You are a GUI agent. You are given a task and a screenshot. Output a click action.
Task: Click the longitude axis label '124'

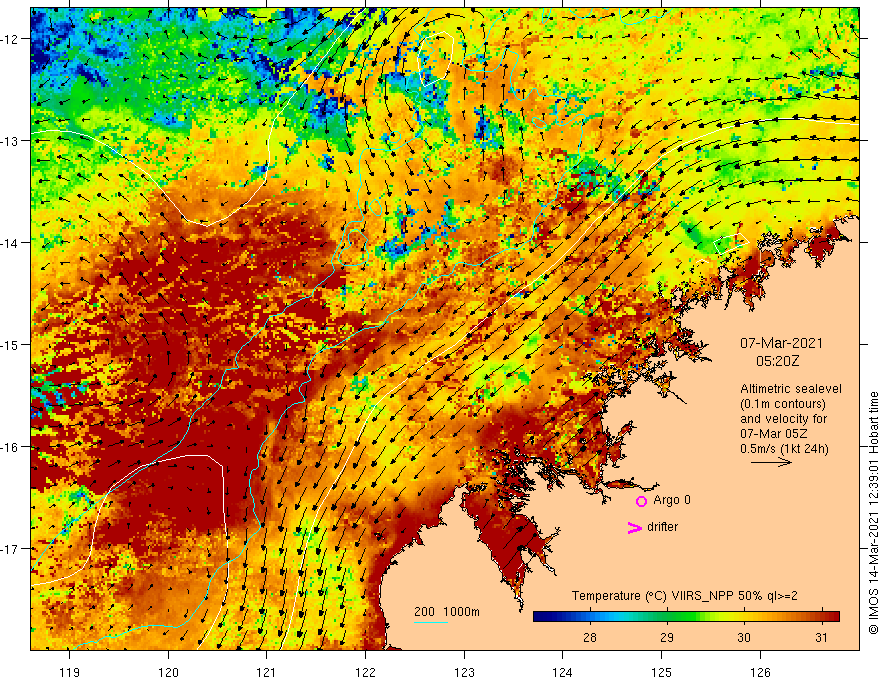tap(563, 672)
